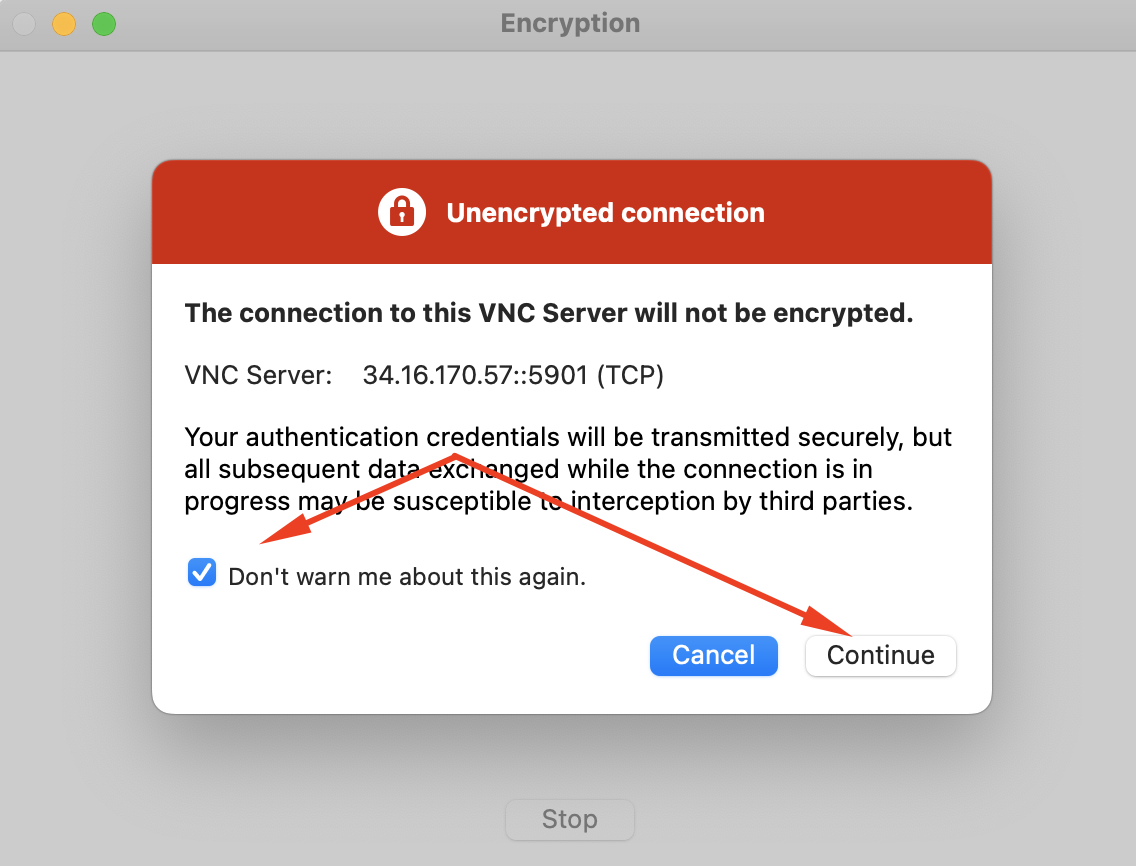1136x866 pixels.
Task: Click the authentication credentials paragraph text
Action: coord(568,469)
